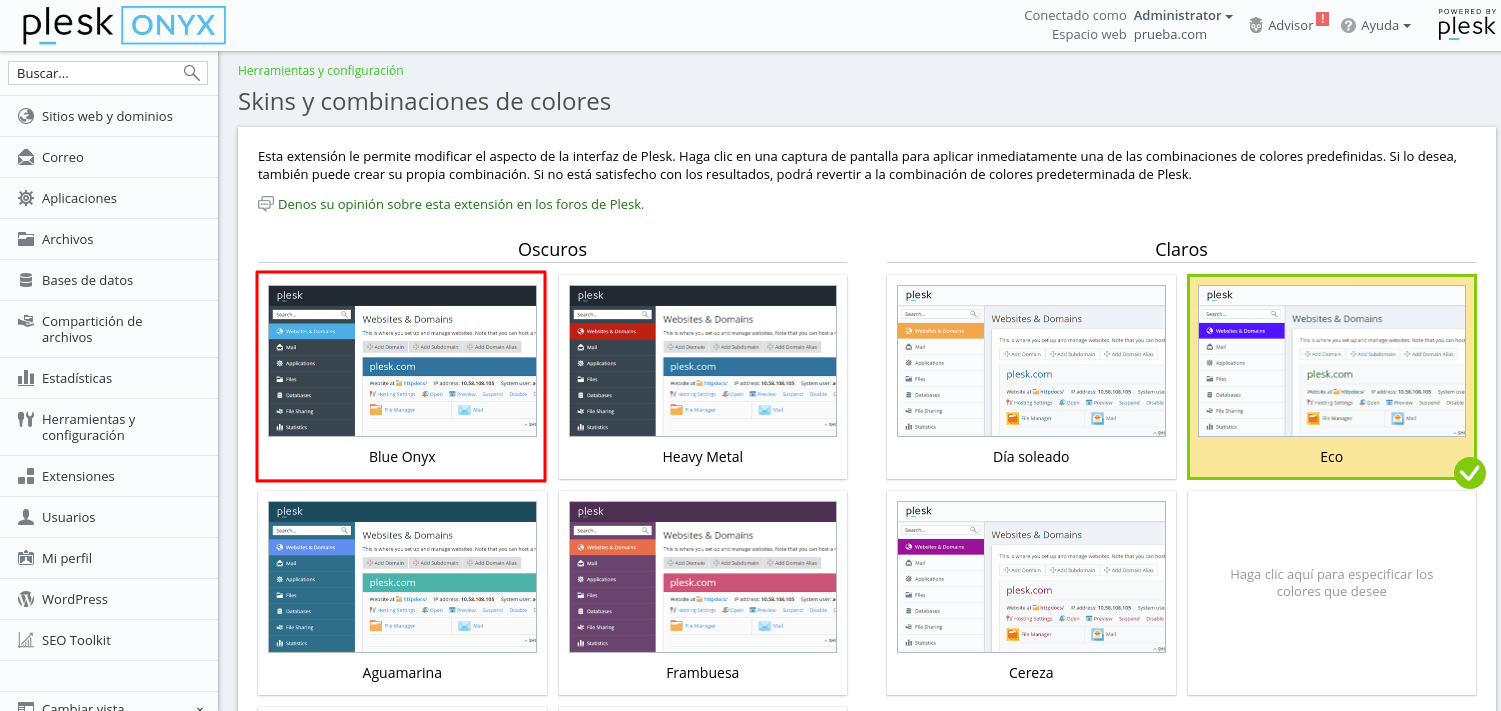Click the search magnifier icon
Screen dimensions: 1501x711
(x=192, y=73)
